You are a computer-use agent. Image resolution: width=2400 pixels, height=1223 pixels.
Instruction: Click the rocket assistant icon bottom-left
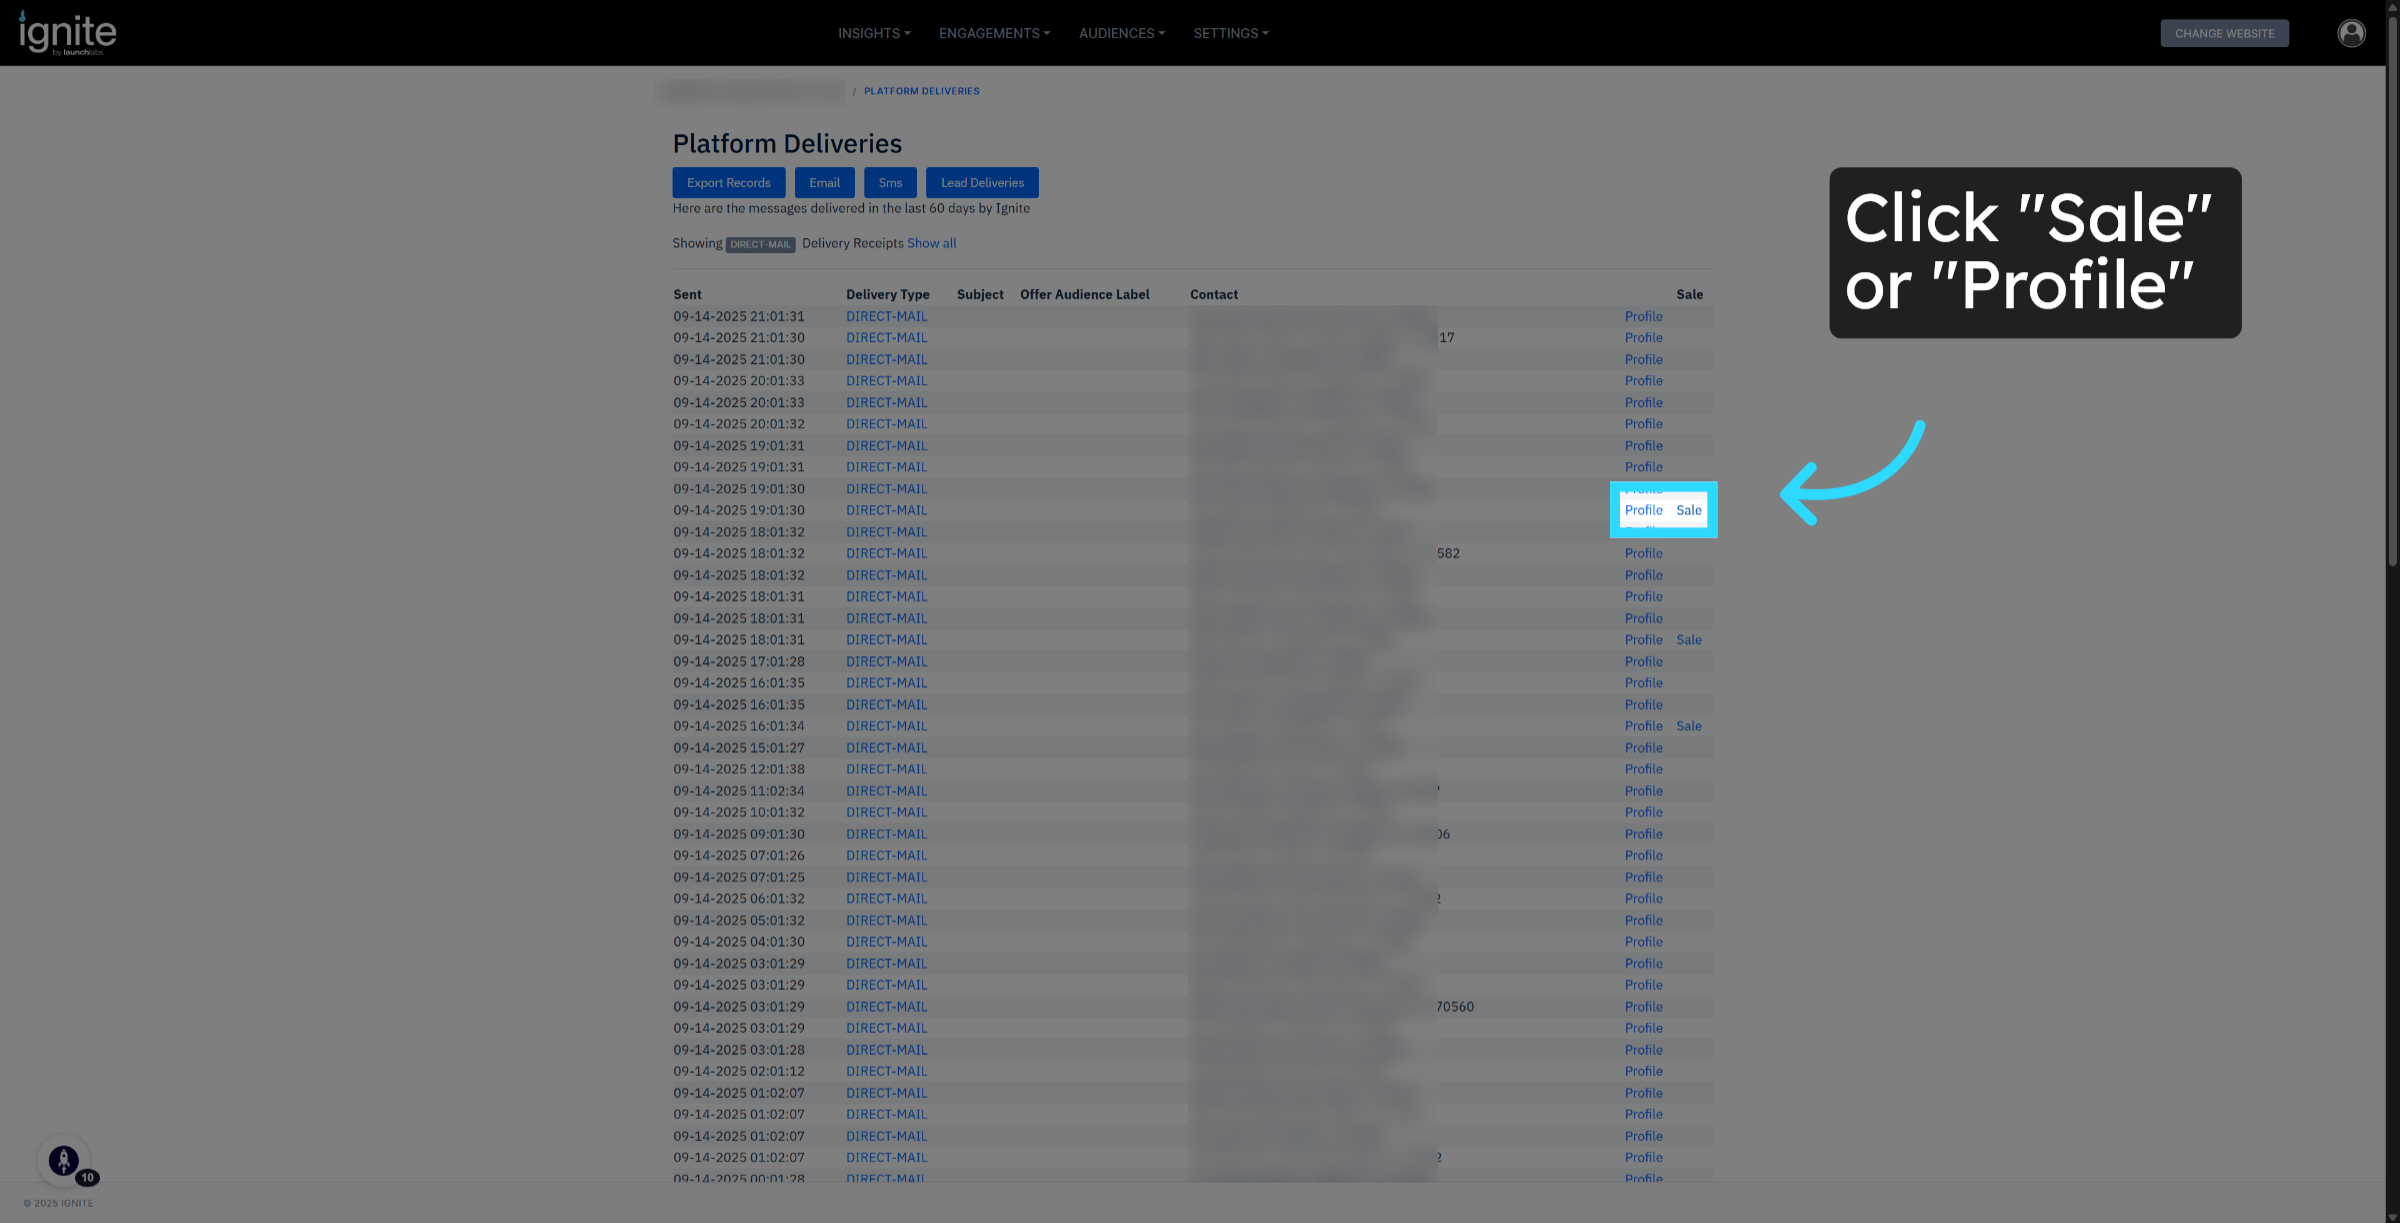click(64, 1160)
